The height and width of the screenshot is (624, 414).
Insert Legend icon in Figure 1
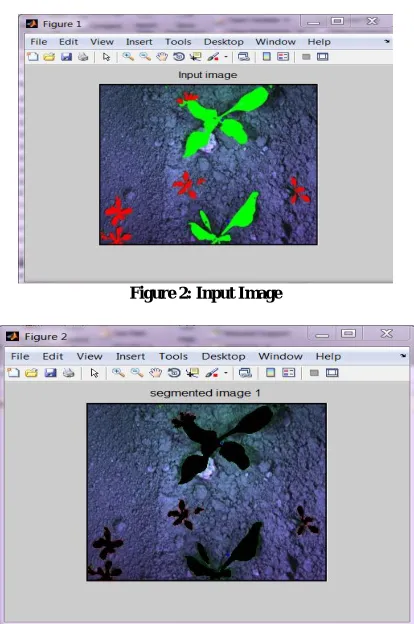[283, 57]
